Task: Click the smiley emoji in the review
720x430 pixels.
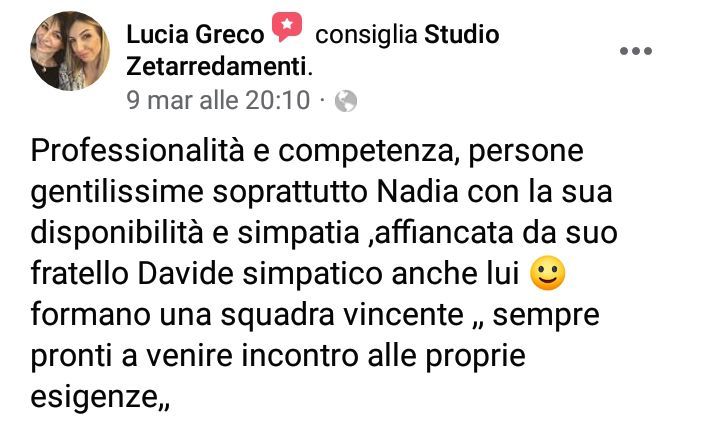Action: click(x=547, y=273)
